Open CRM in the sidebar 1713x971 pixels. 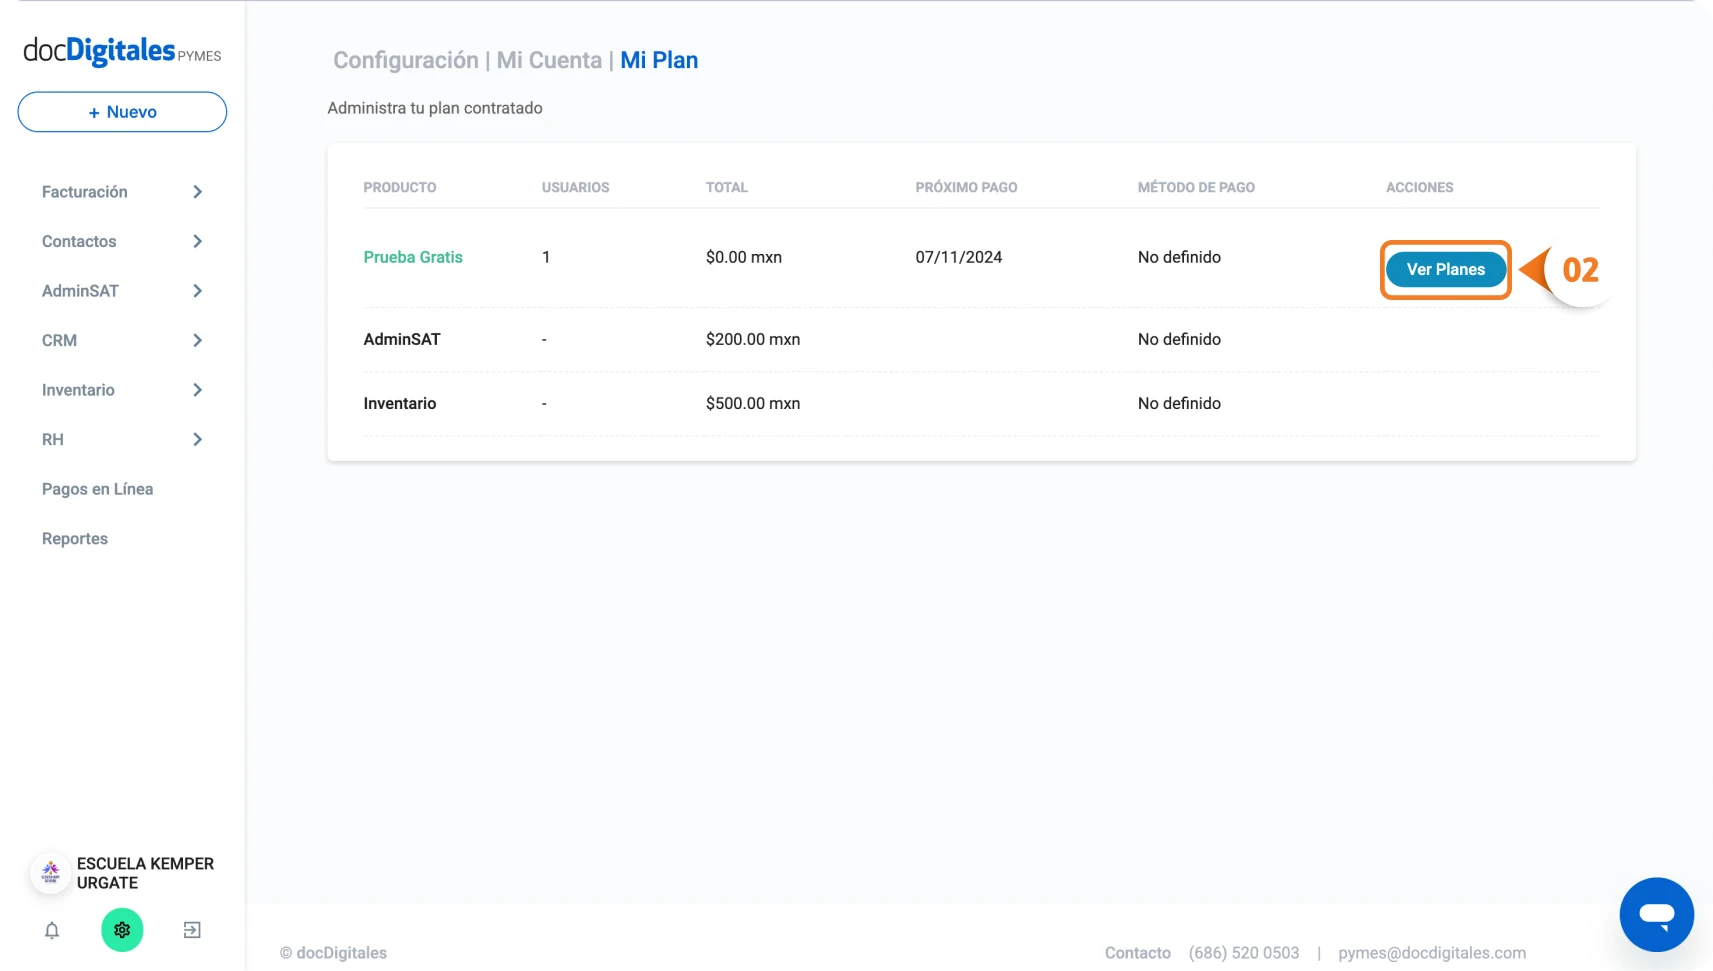[59, 340]
